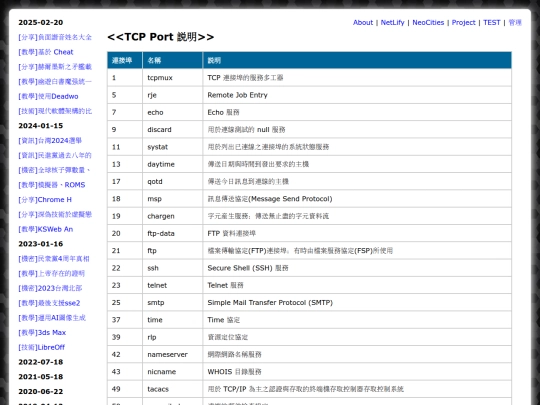Screen dimensions: 540x405
Task: Open the '[教學]最後支援sse2' article link
Action: point(49,303)
